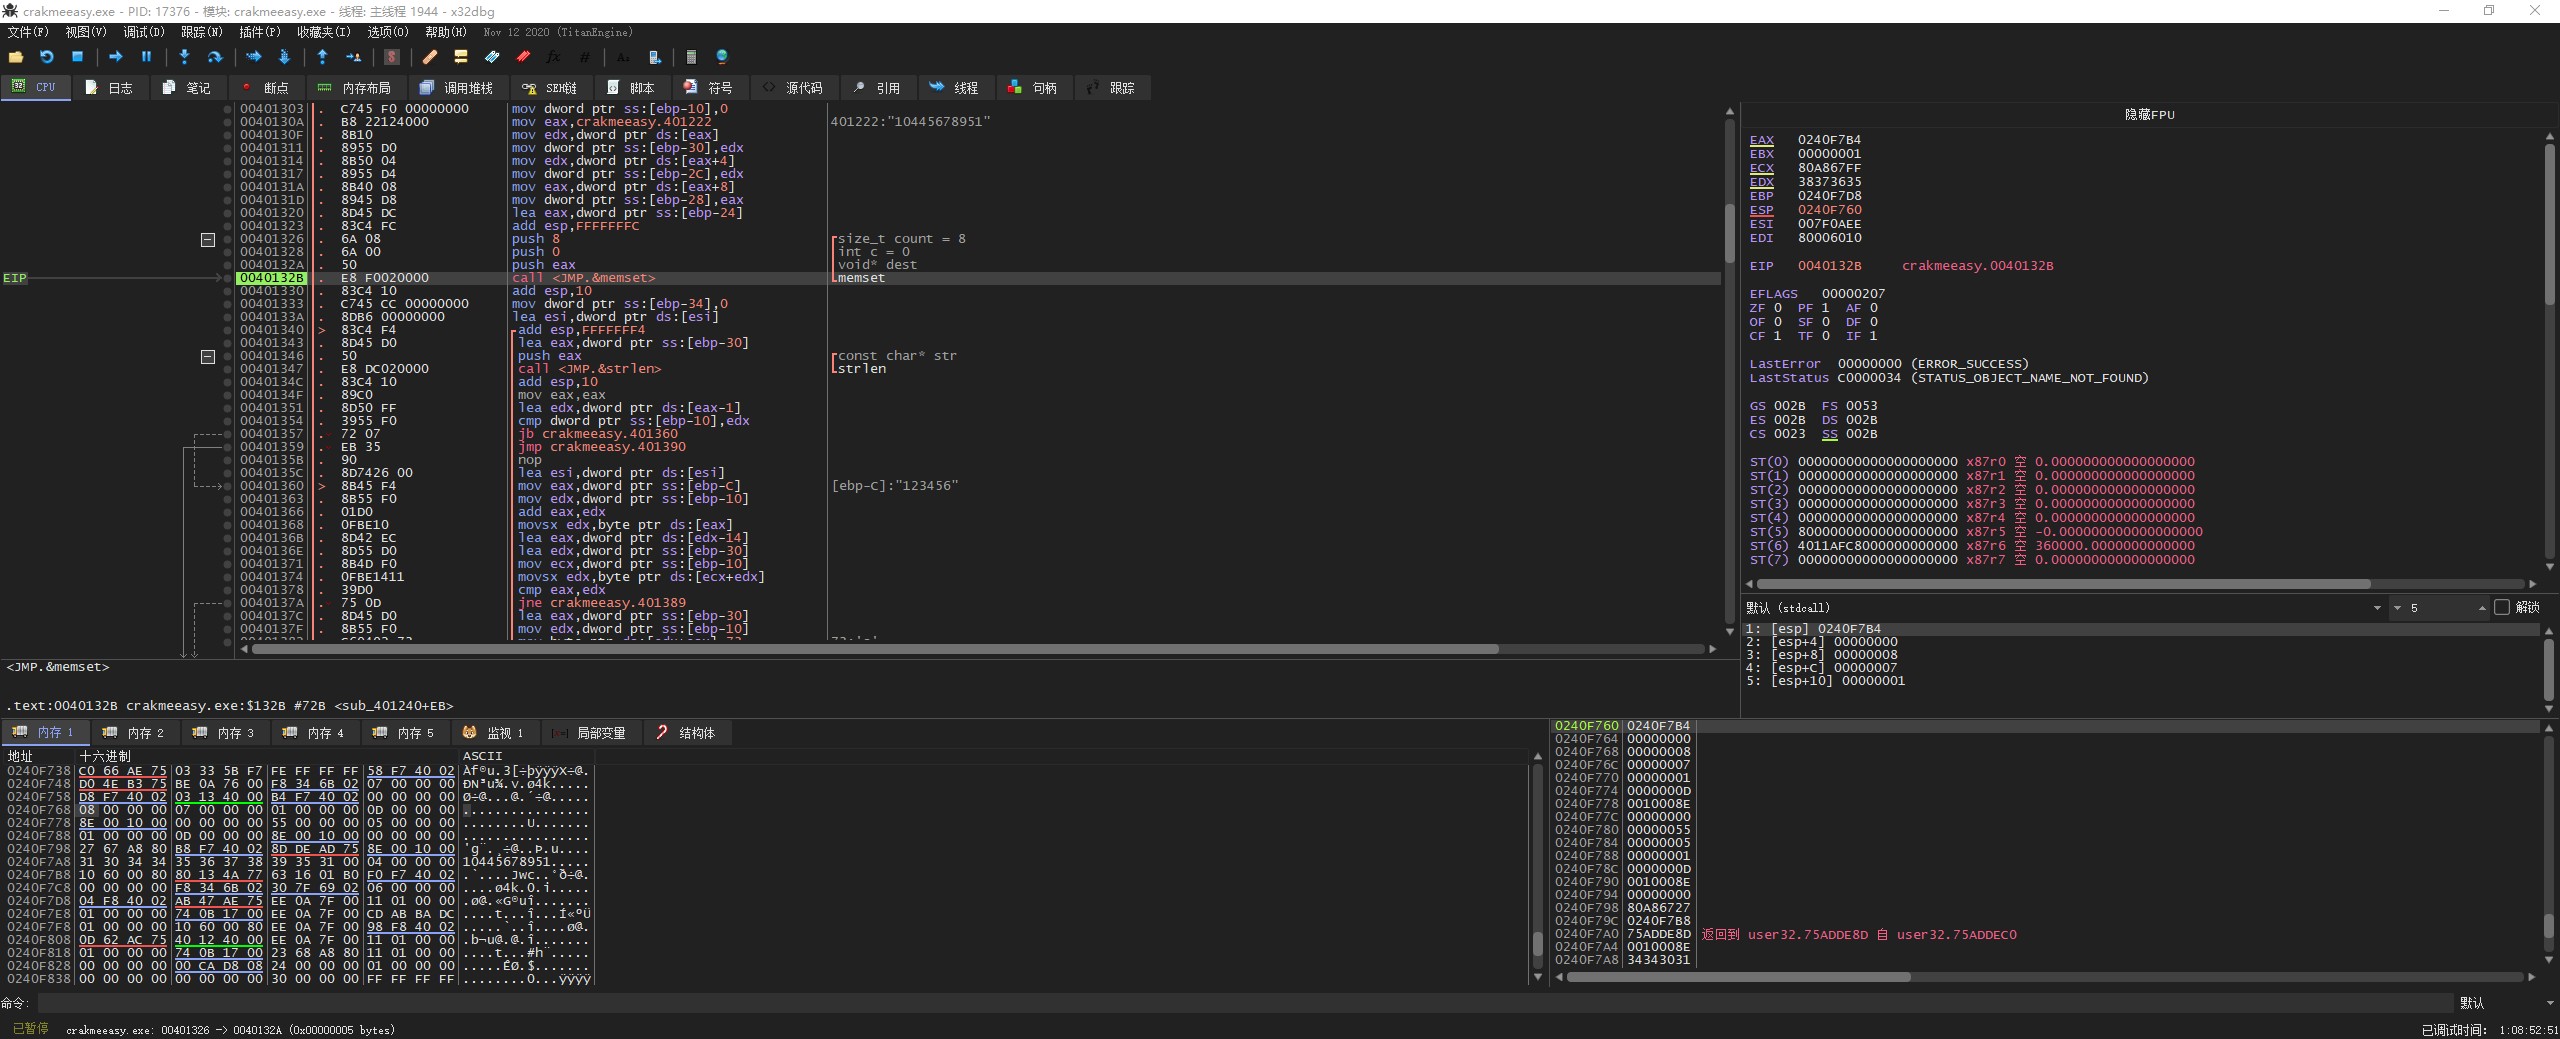Collapse the memset call argument block
Image resolution: width=2560 pixels, height=1039 pixels.
click(208, 240)
